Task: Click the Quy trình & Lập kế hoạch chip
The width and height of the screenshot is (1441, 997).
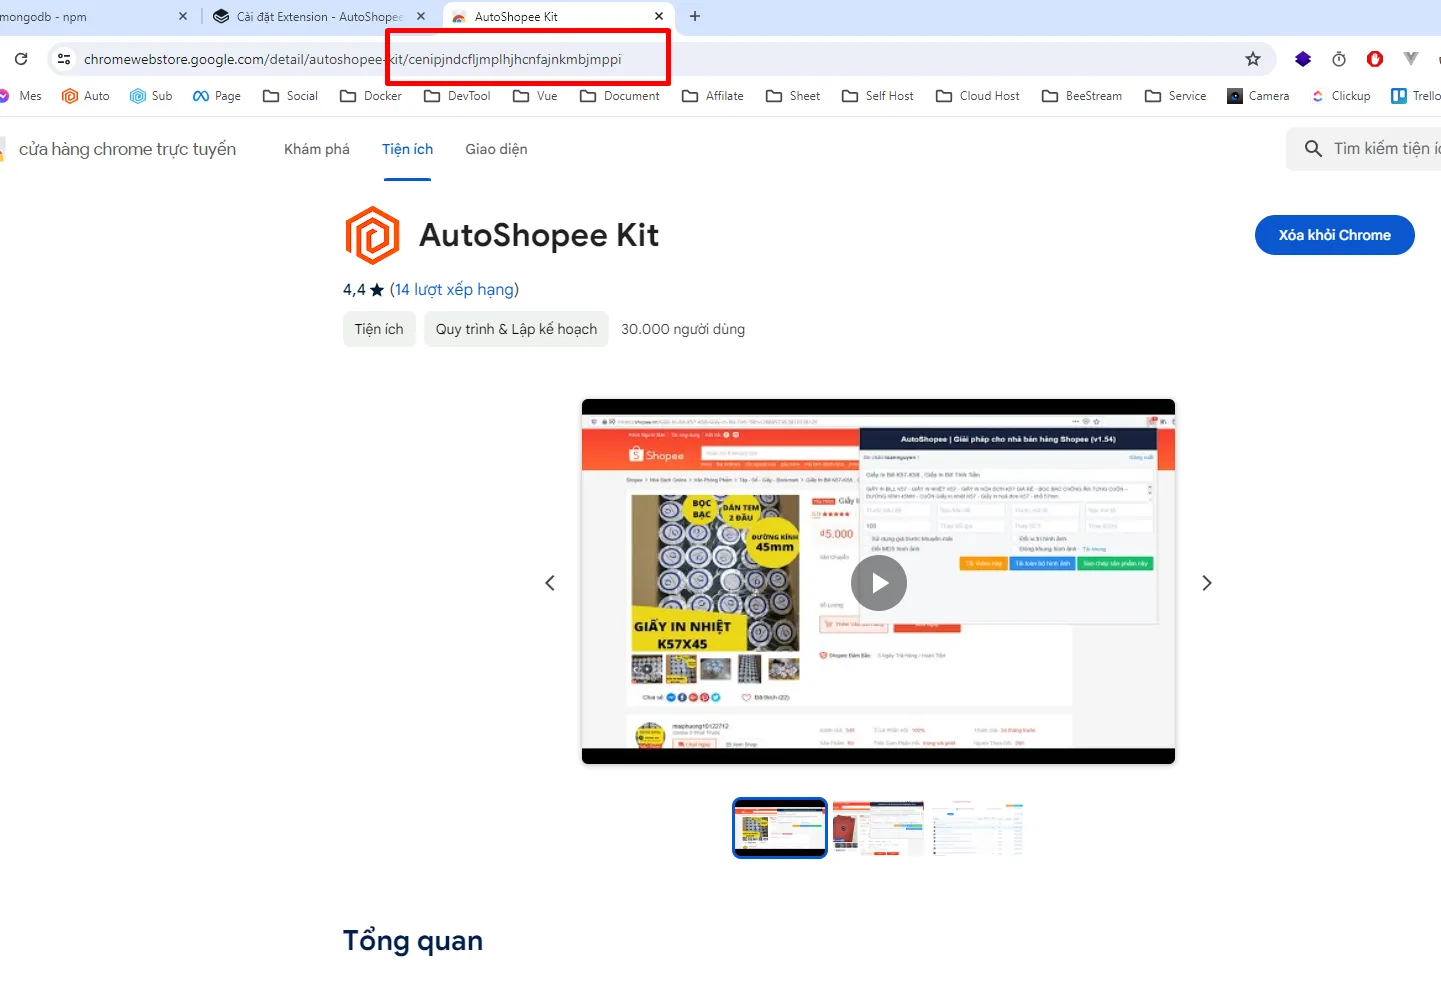Action: (516, 329)
